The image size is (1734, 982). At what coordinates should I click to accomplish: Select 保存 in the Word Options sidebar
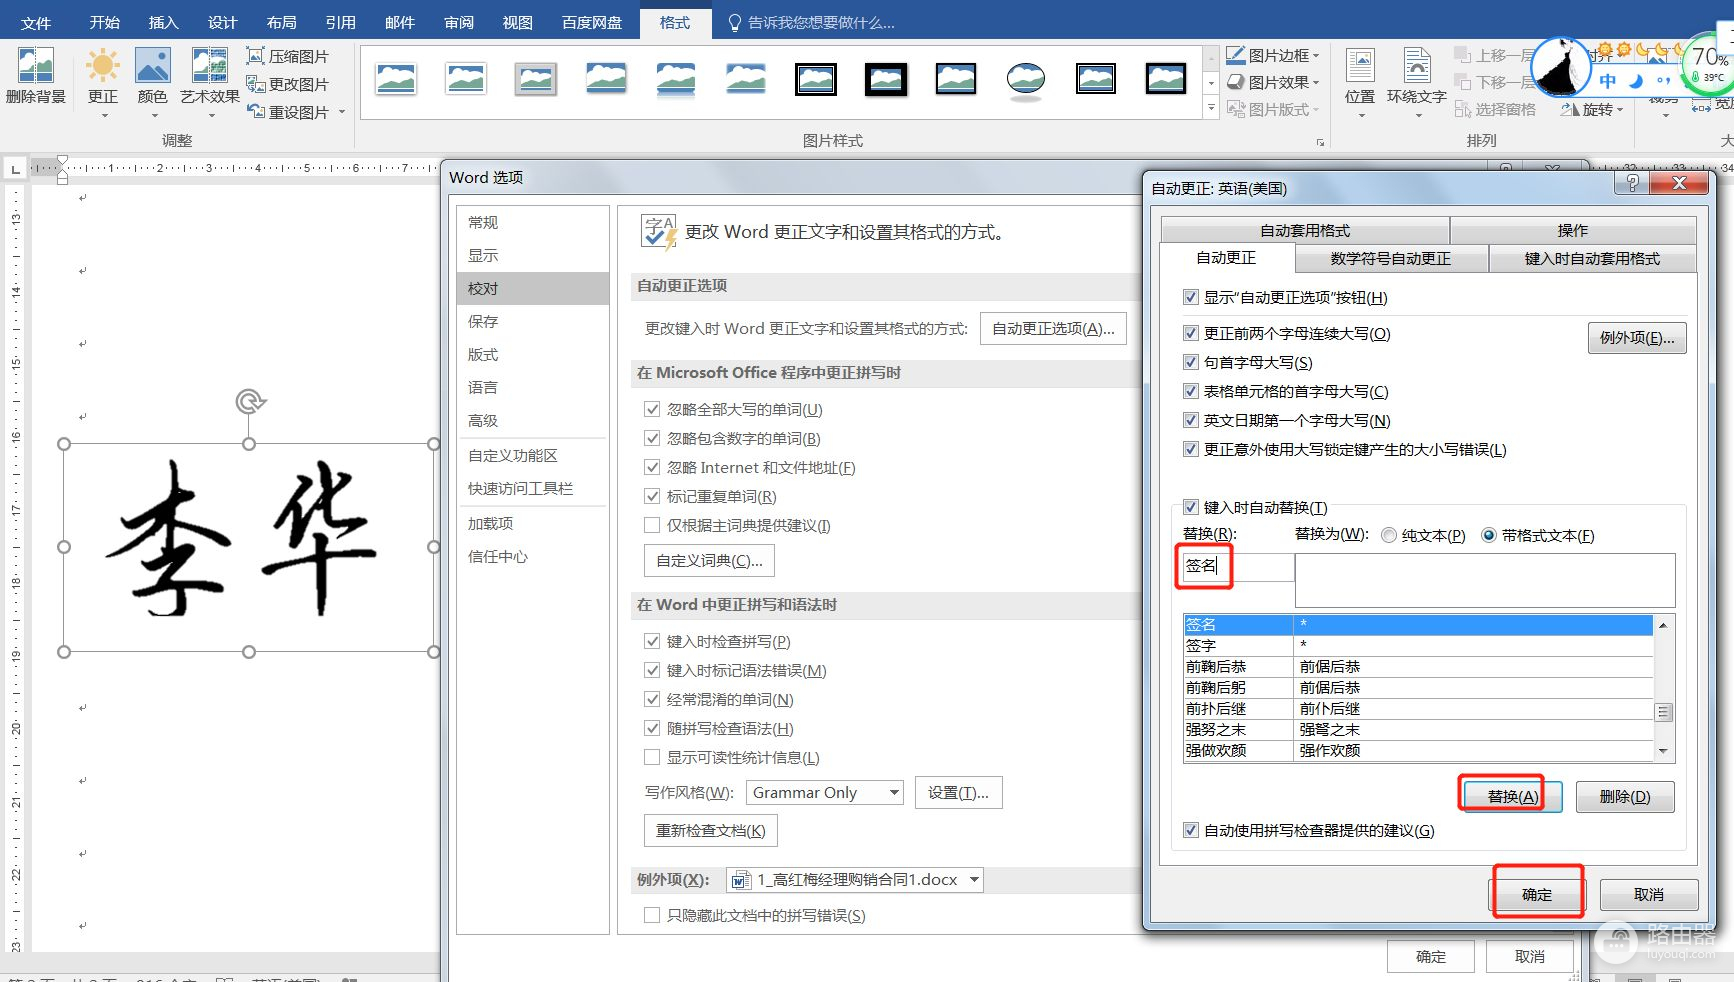(483, 322)
